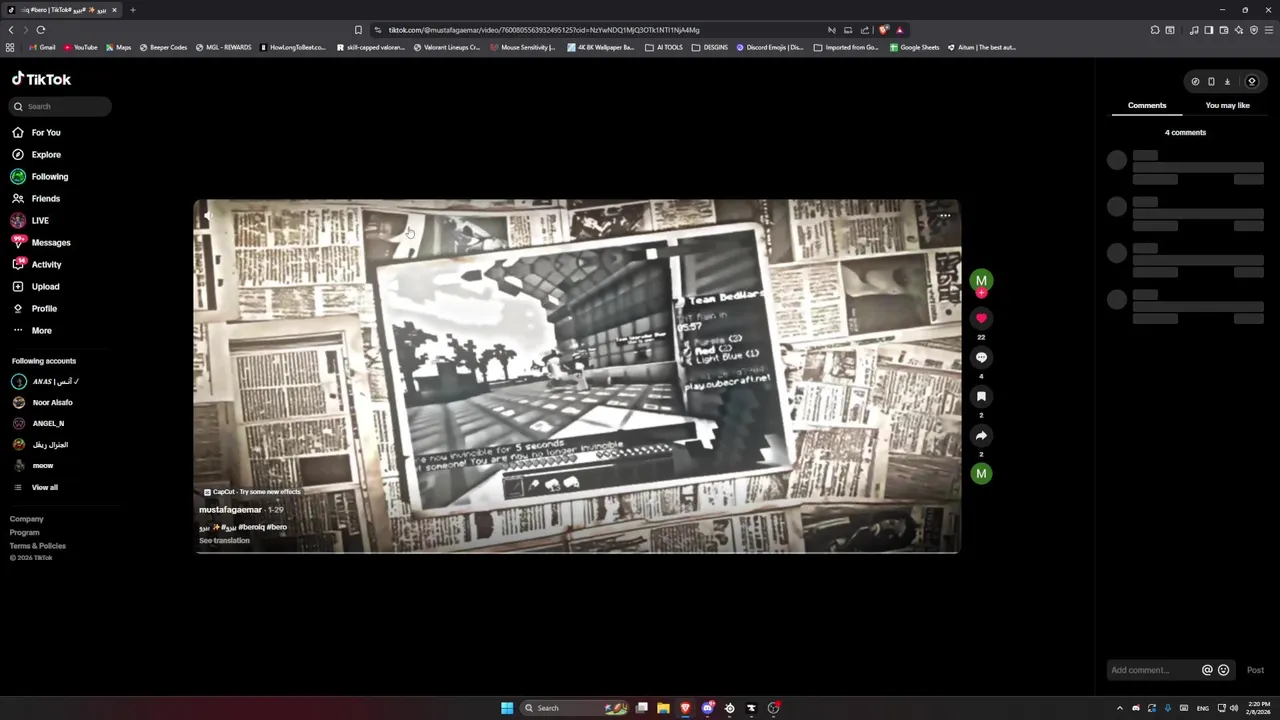The height and width of the screenshot is (720, 1280).
Task: Click the compass icon in top-right pill
Action: tap(1195, 81)
